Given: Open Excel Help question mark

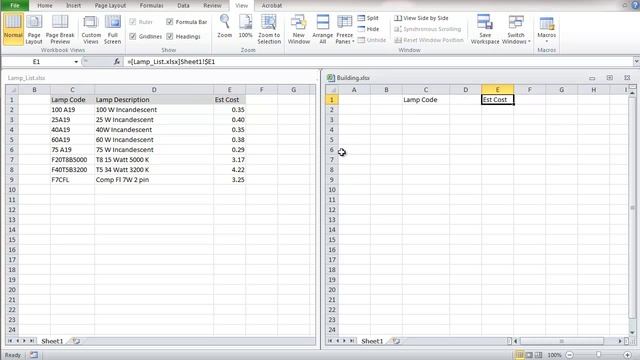Looking at the screenshot, I should [x=635, y=5].
